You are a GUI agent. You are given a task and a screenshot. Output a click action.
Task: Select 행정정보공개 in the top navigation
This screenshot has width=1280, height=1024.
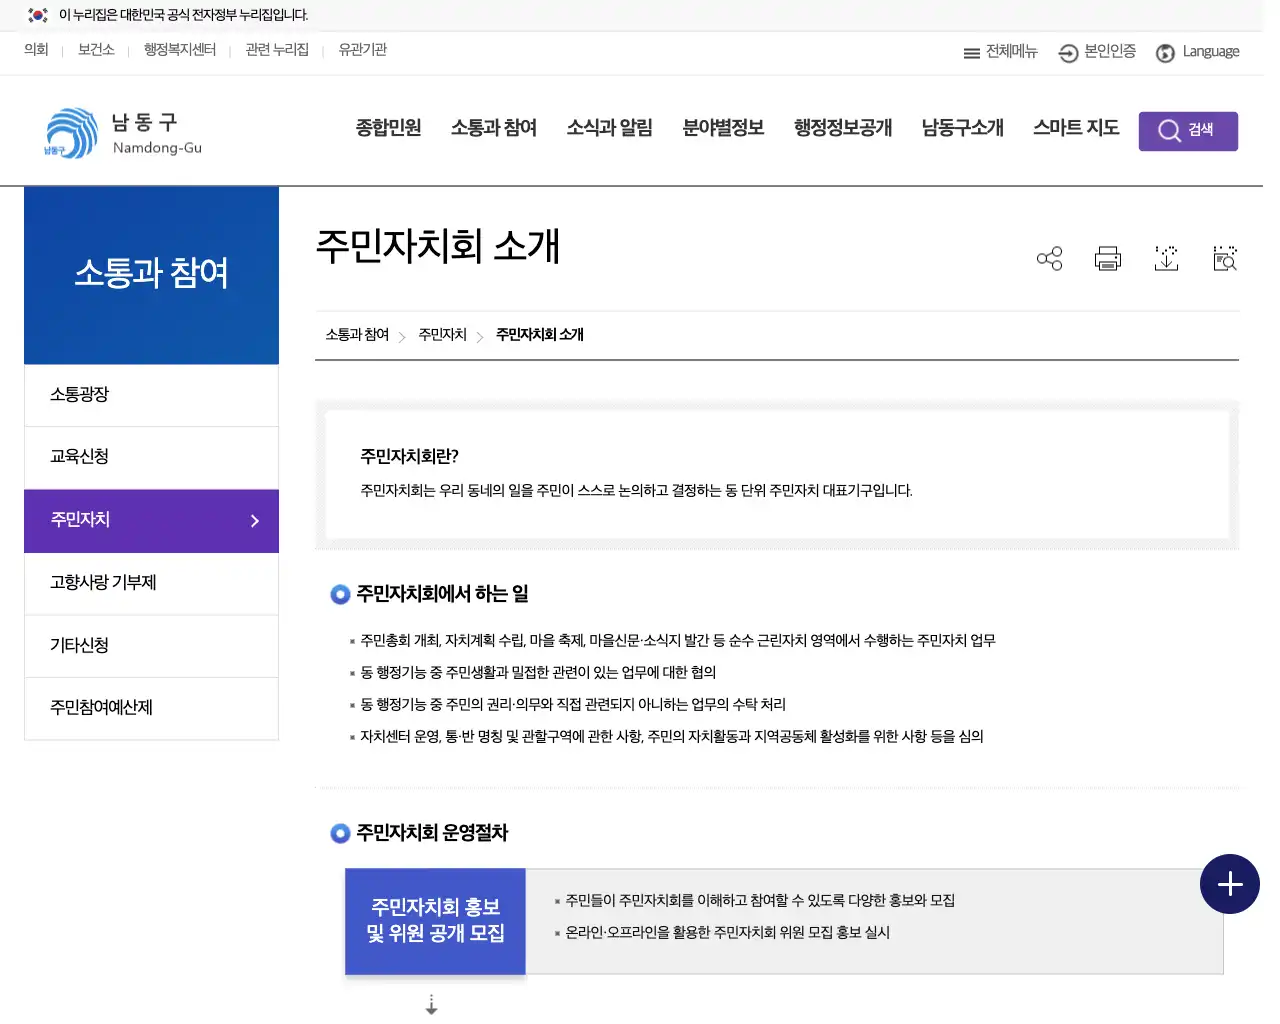(x=842, y=128)
